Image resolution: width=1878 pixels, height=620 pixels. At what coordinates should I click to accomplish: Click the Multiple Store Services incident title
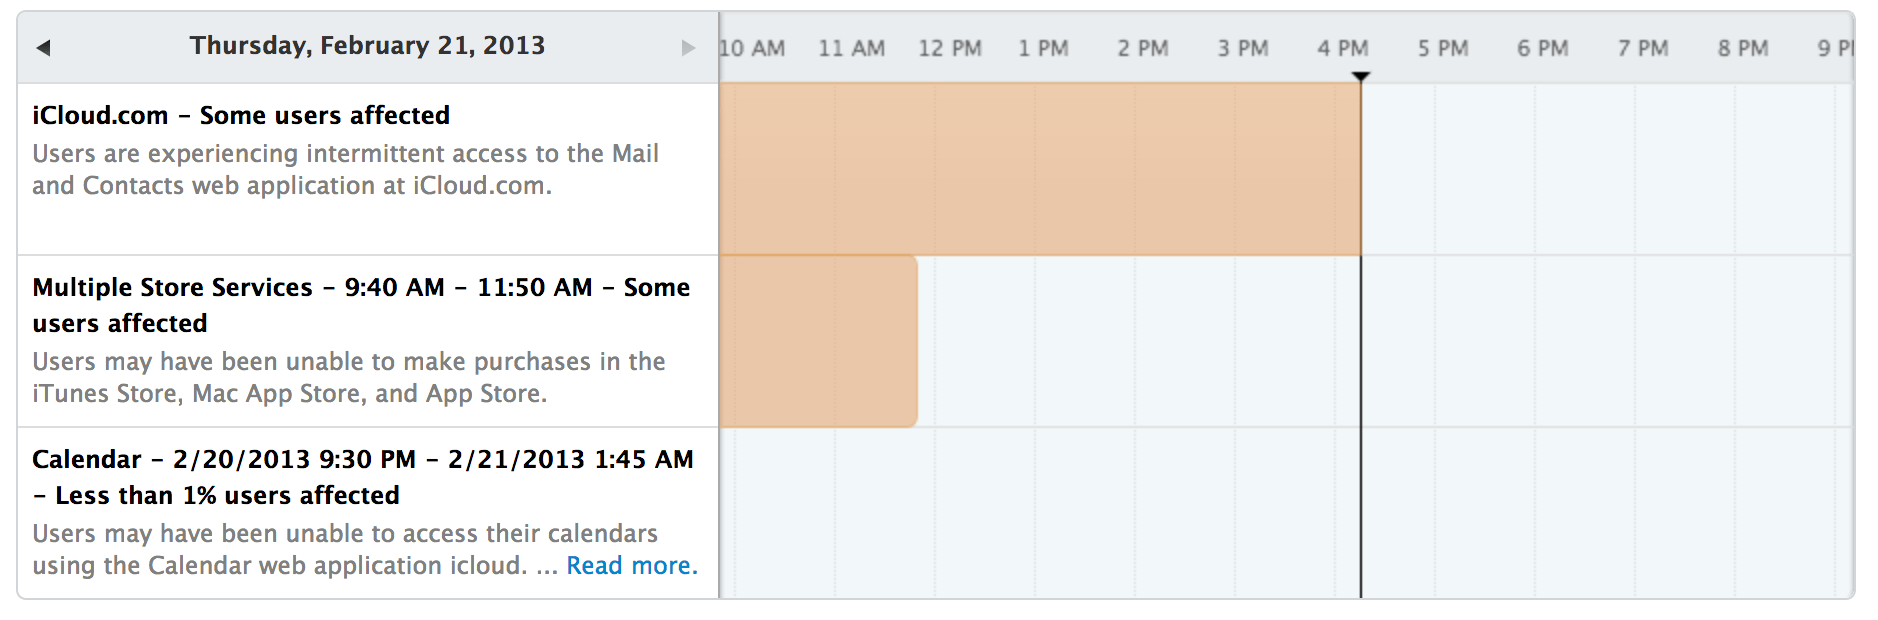click(361, 305)
